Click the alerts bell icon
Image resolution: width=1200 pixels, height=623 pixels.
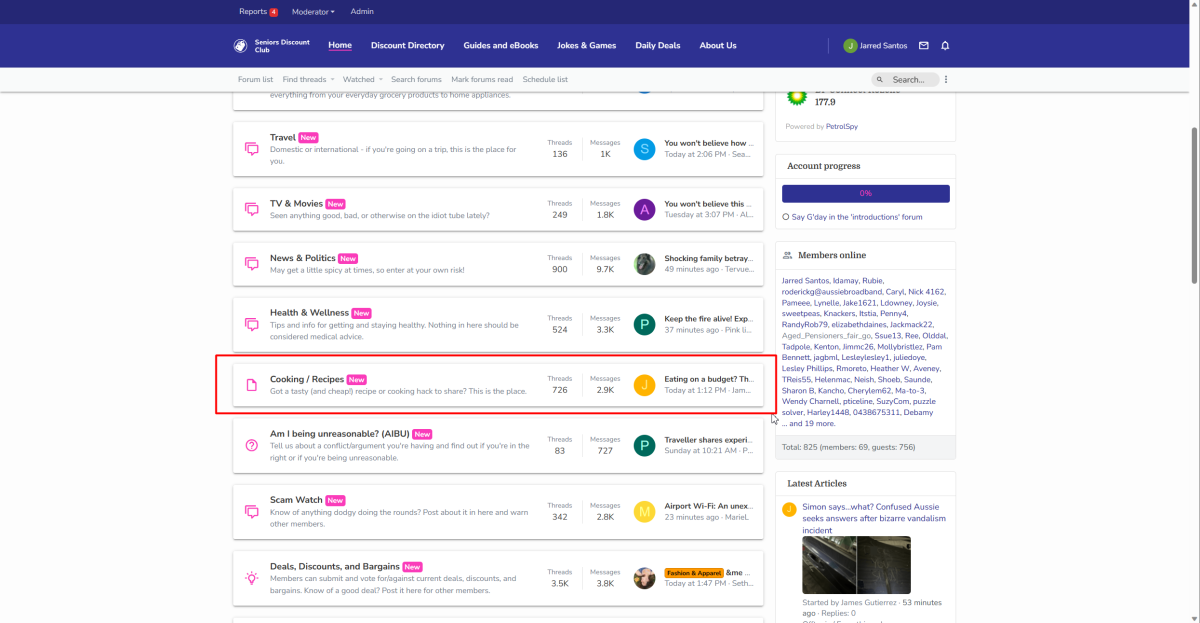click(945, 46)
